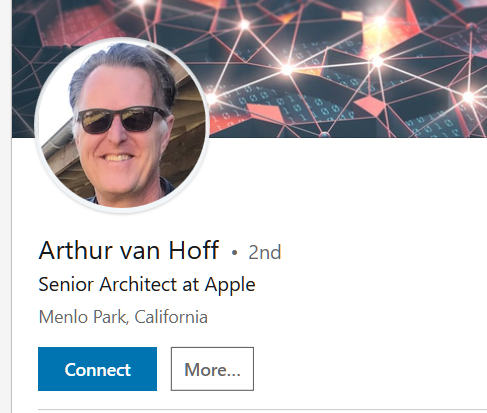
Task: Click the horizontal divider below the buttons
Action: [262, 409]
